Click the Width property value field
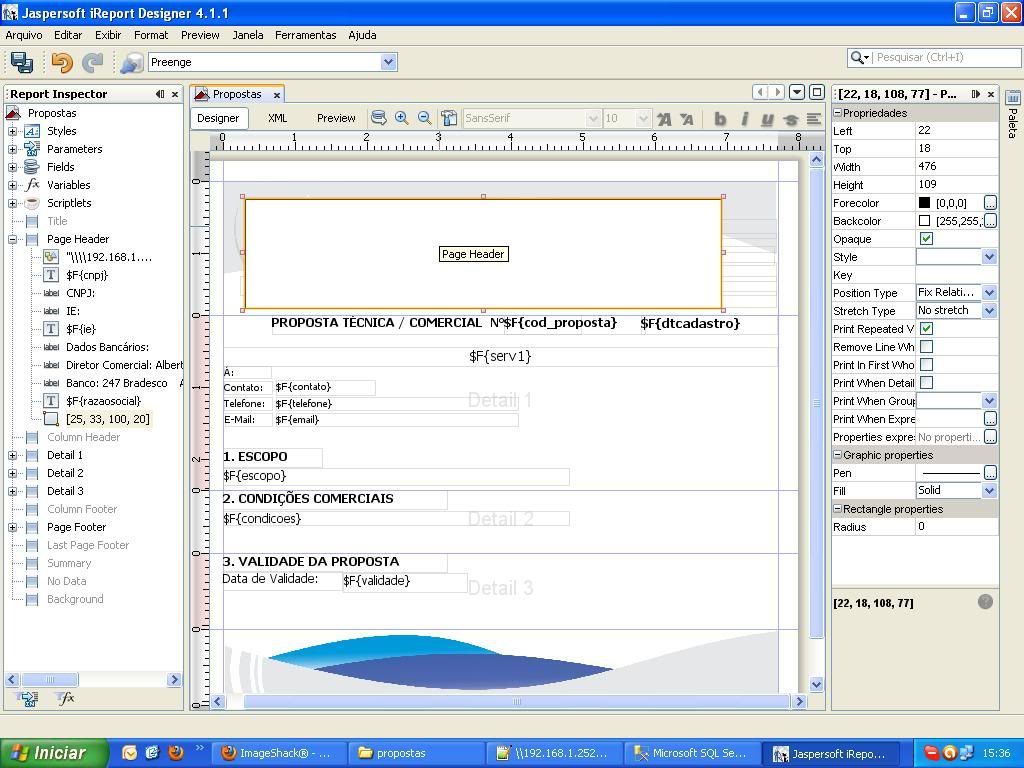Viewport: 1024px width, 768px height. tap(955, 167)
